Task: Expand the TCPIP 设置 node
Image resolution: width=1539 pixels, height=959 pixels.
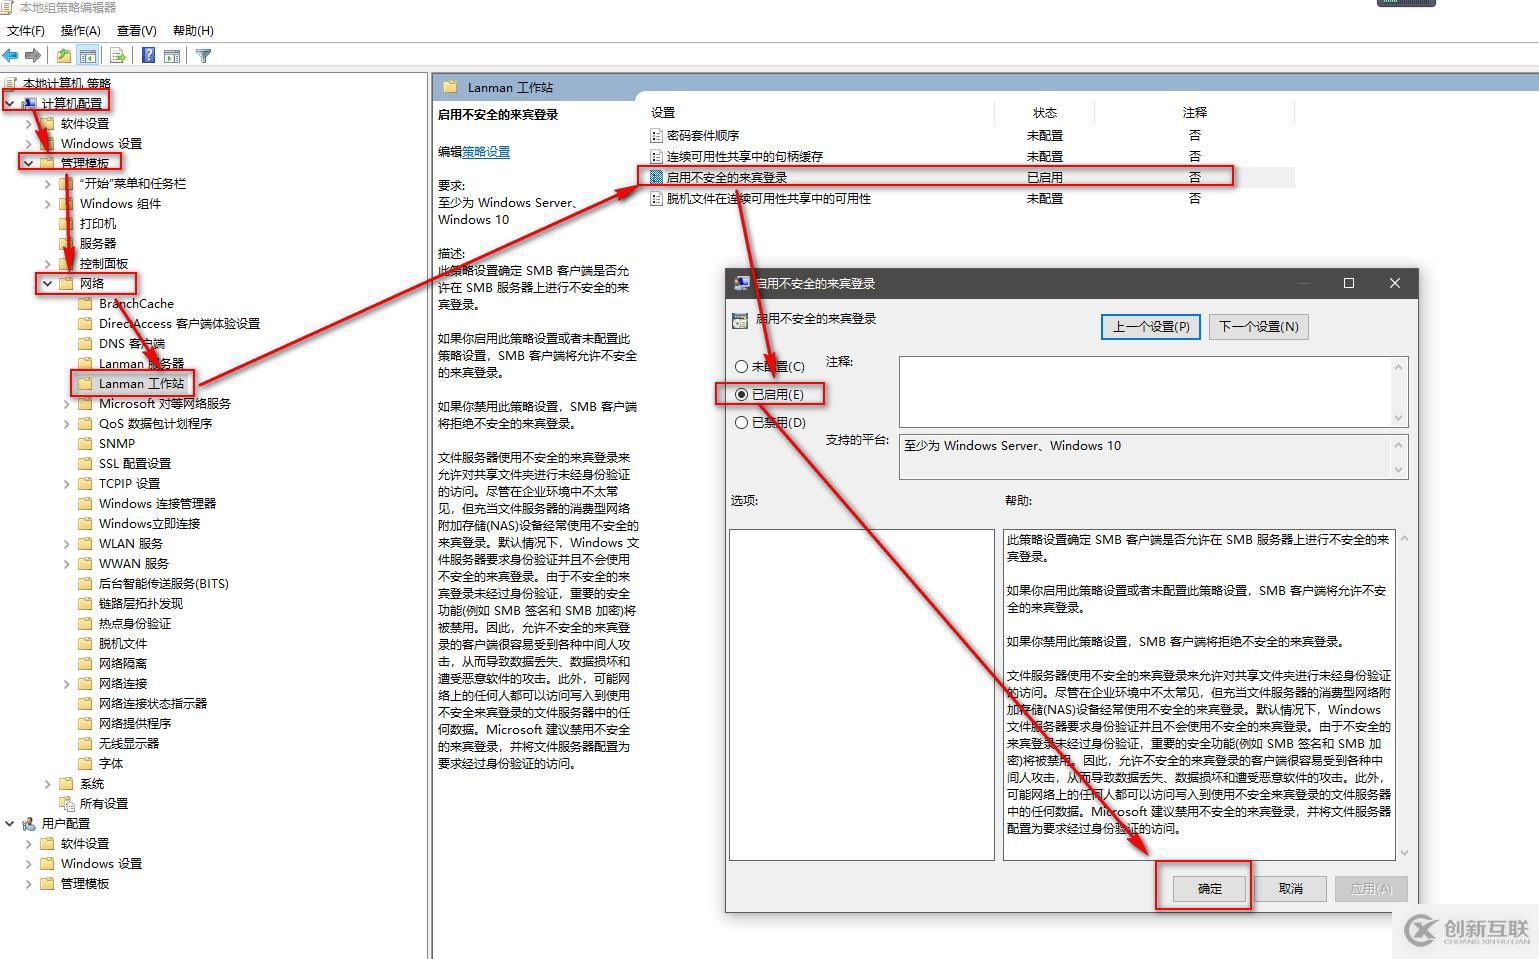Action: pyautogui.click(x=66, y=483)
